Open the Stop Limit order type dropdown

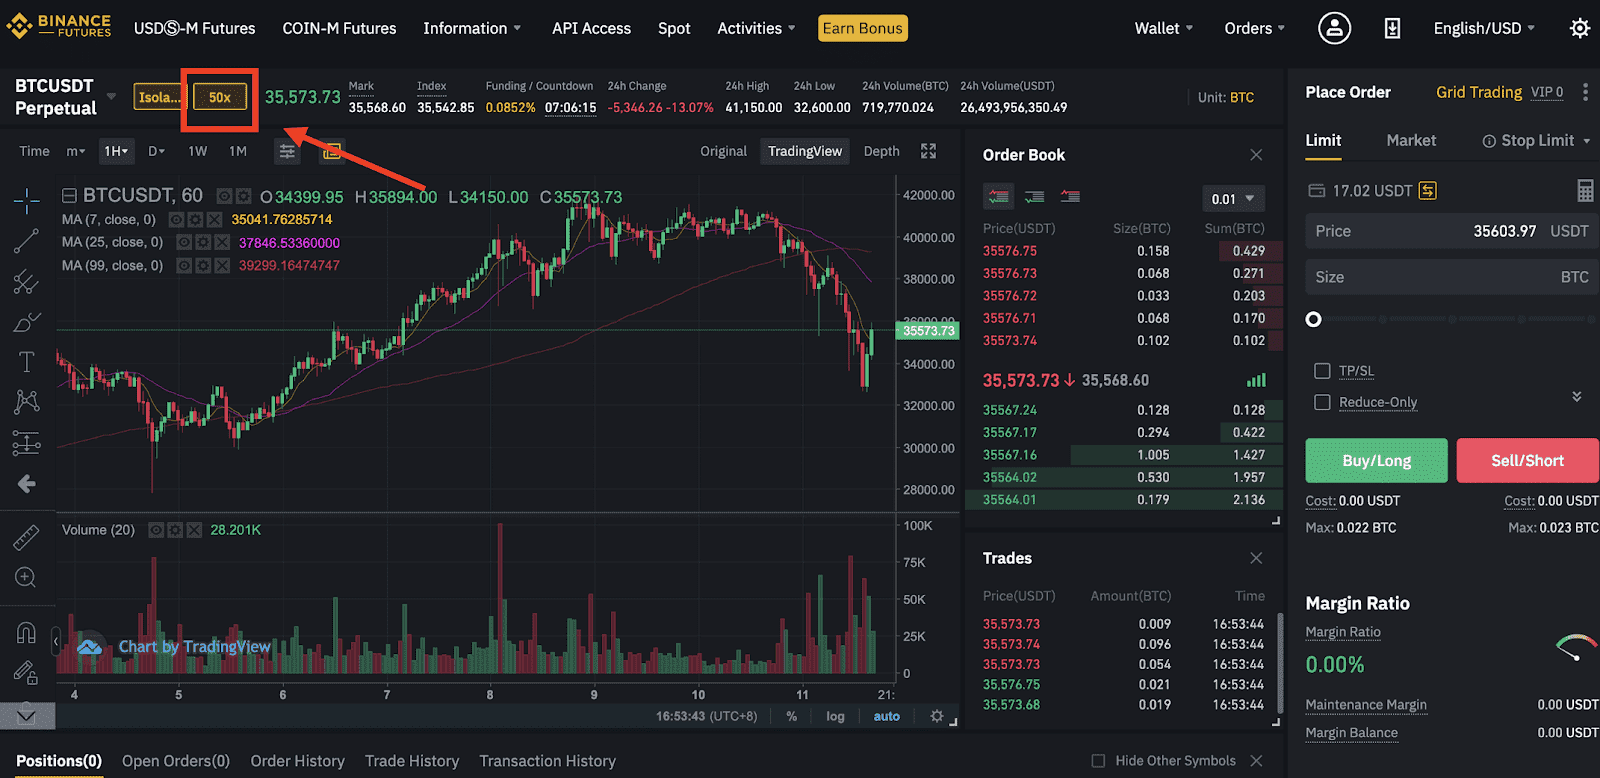[x=1537, y=141]
